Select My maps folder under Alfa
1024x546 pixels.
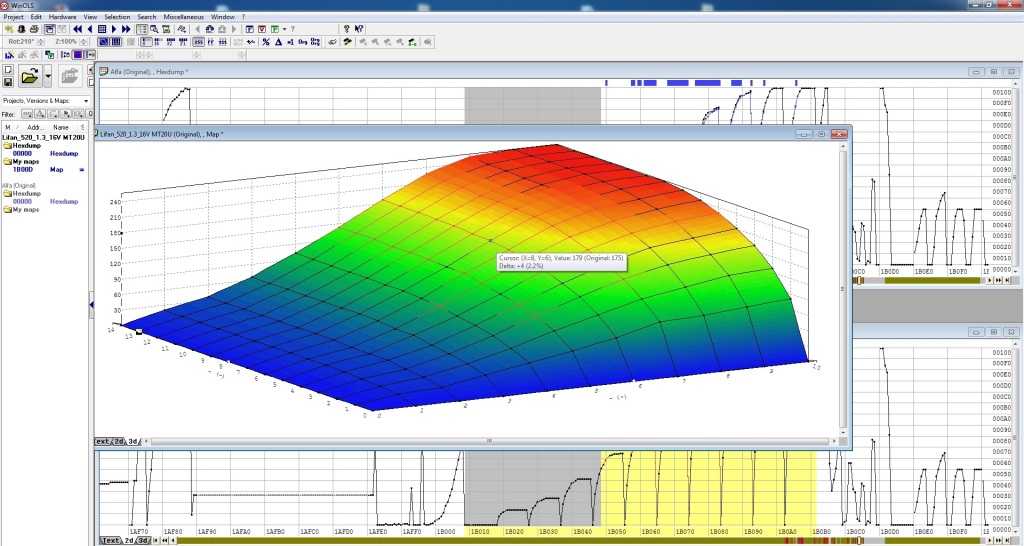click(22, 210)
